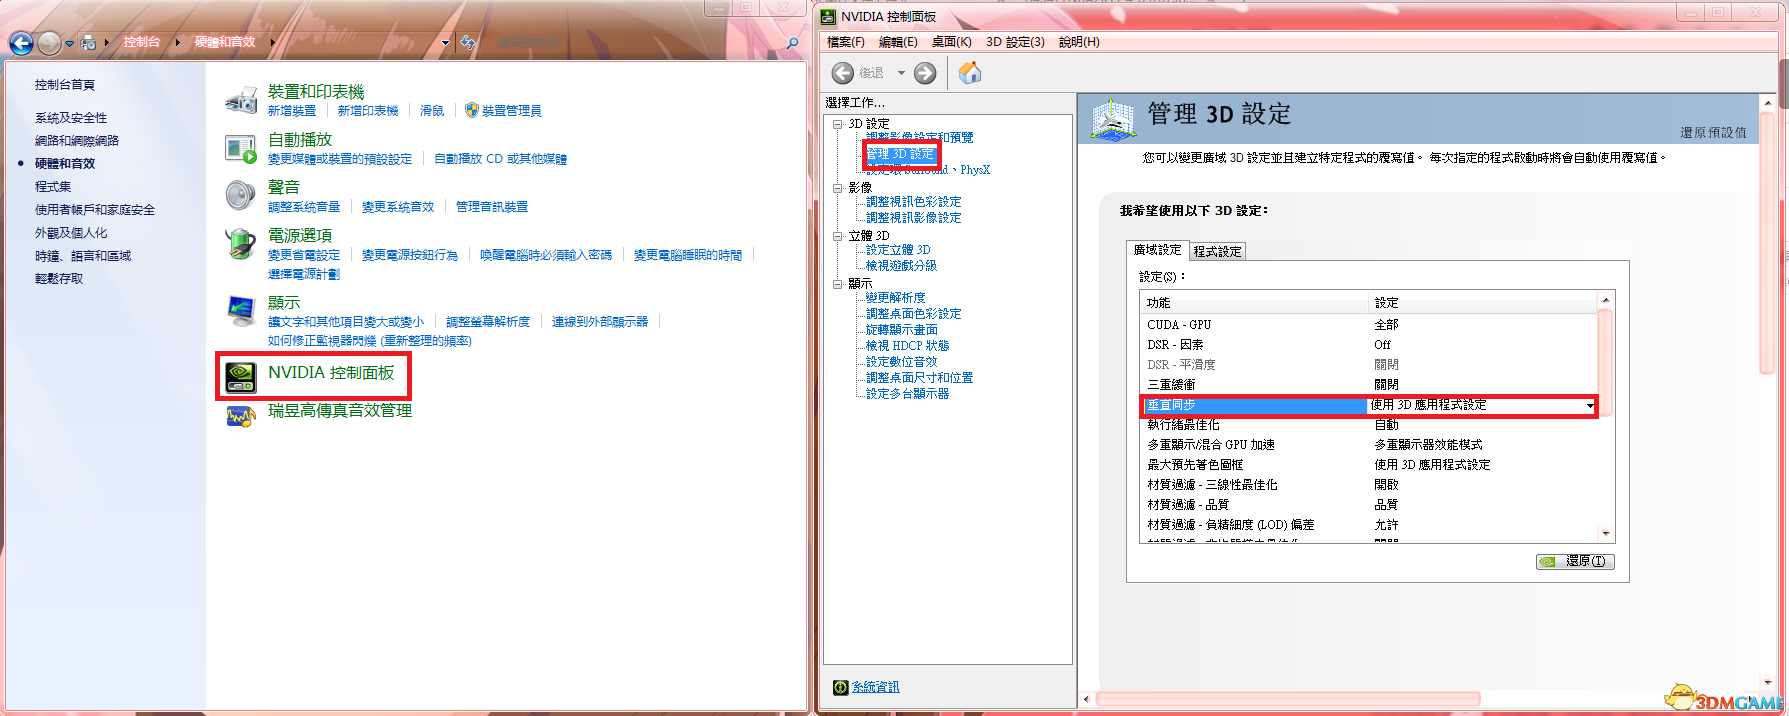
Task: Open the 調整螢幕解析度 link
Action: pos(488,322)
